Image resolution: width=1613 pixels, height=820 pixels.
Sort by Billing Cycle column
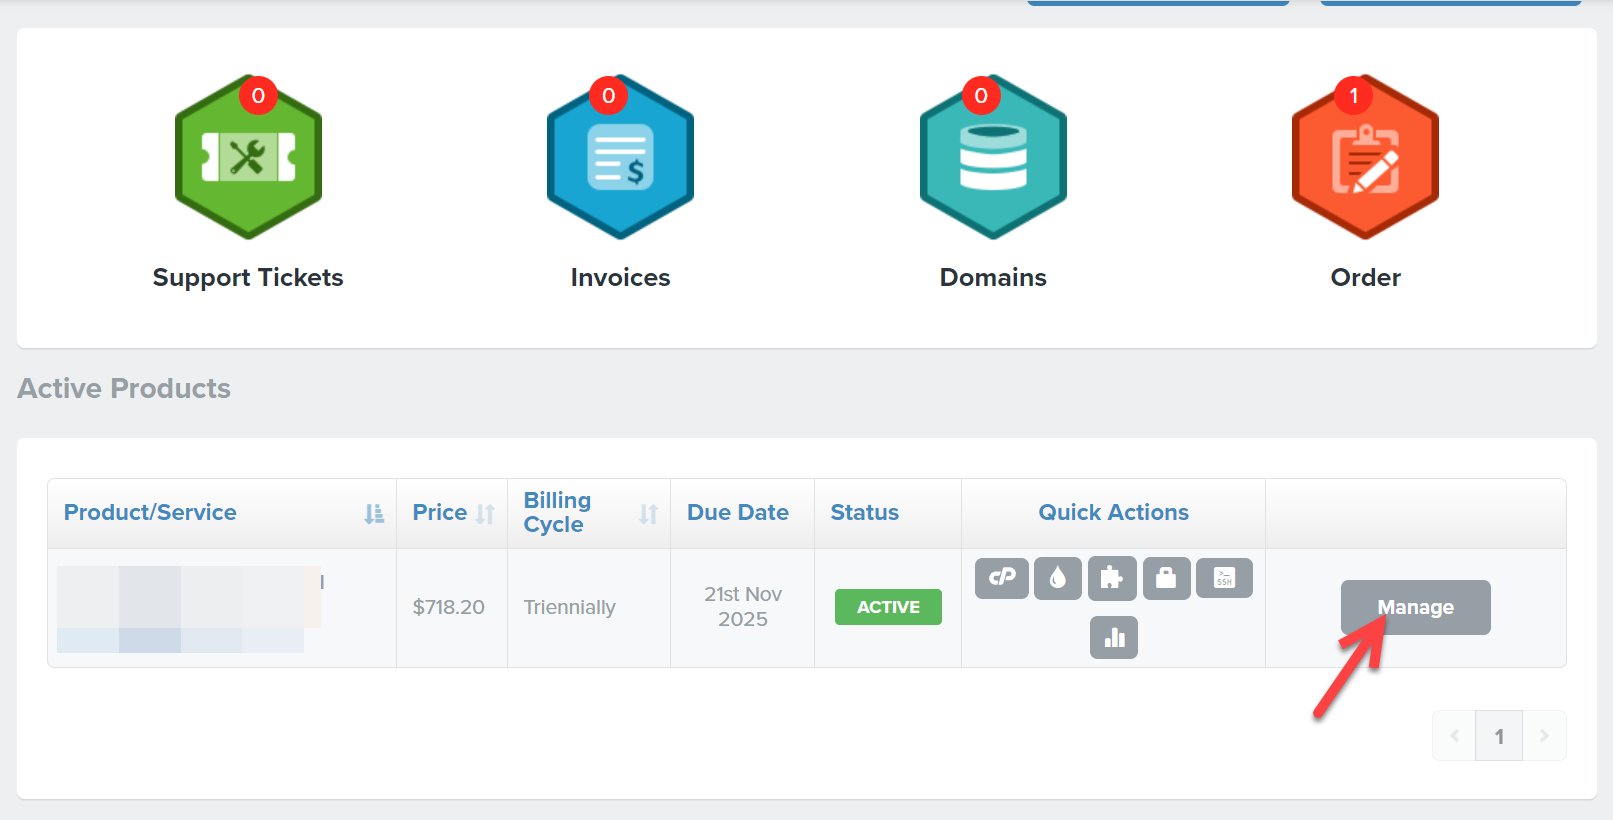tap(589, 513)
